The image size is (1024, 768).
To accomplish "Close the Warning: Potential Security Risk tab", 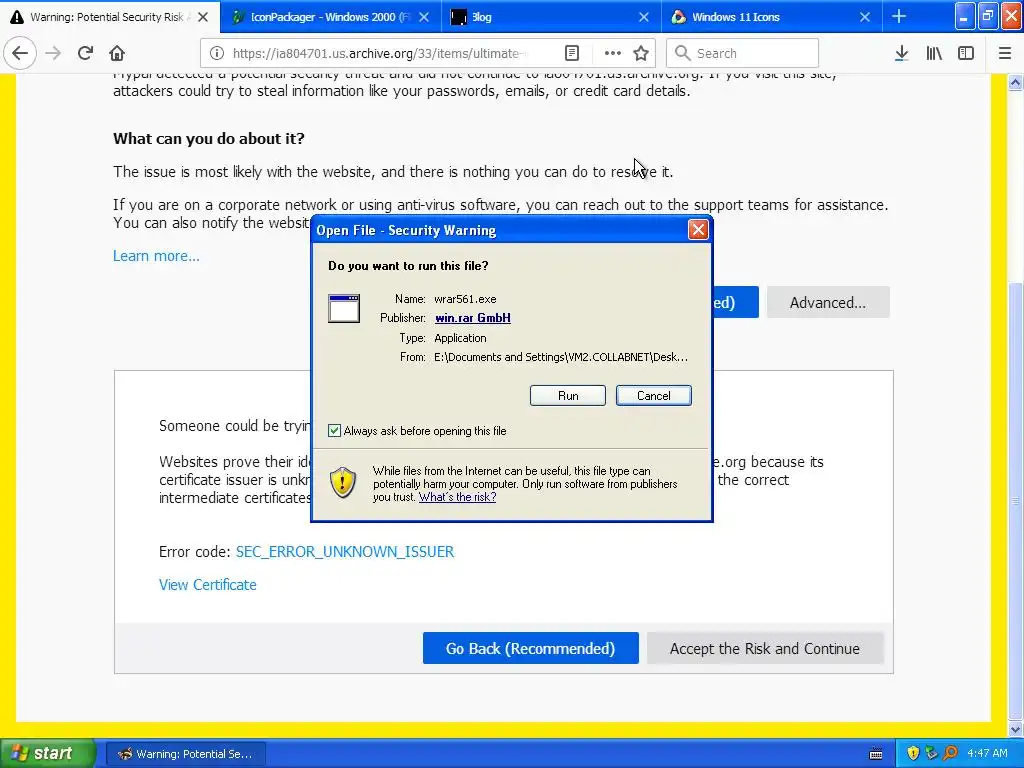I will click(x=203, y=17).
